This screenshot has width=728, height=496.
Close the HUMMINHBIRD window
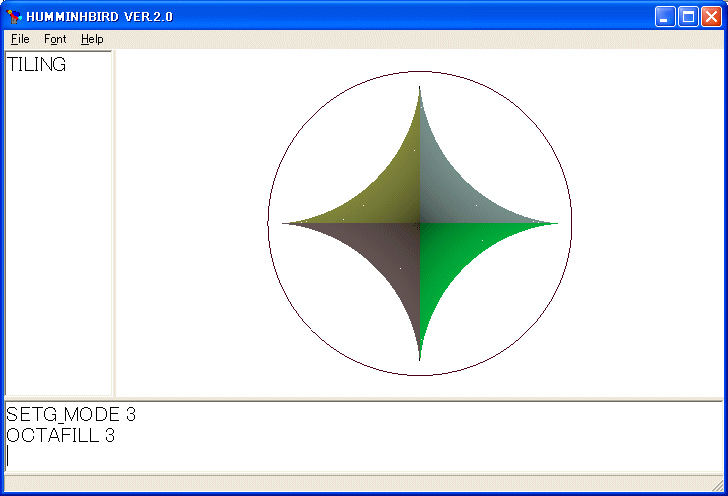point(711,17)
